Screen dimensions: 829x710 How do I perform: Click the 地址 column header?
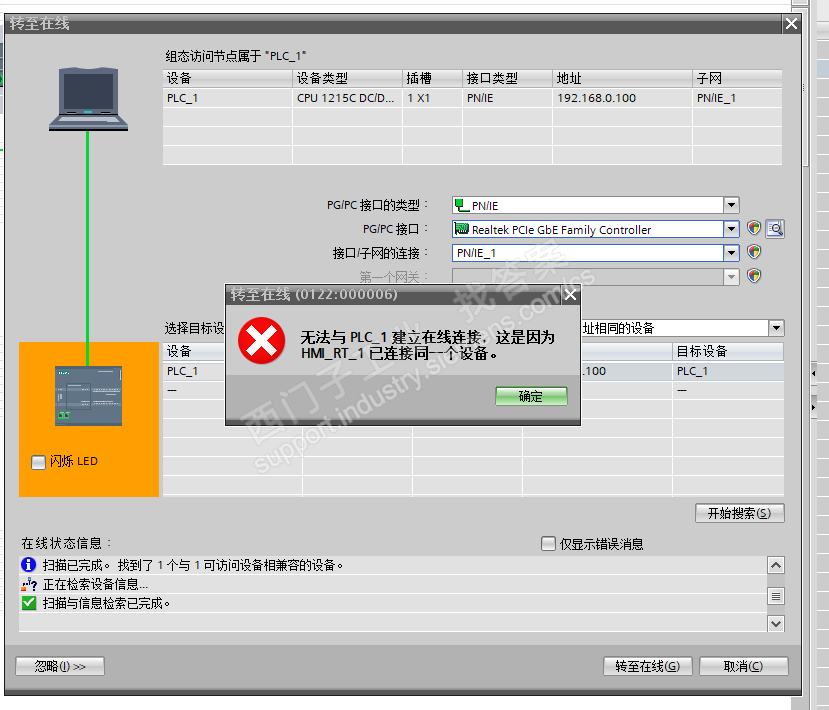(622, 79)
